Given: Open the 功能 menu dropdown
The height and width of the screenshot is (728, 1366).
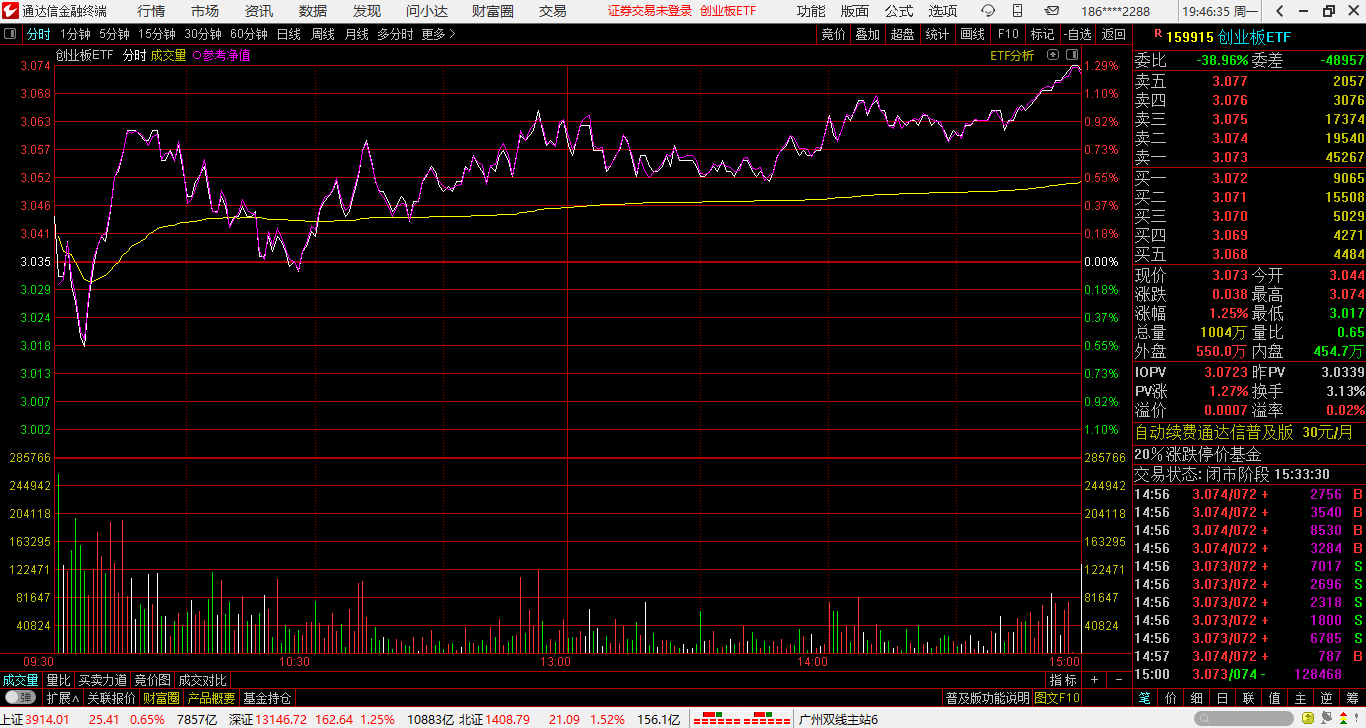Looking at the screenshot, I should [x=811, y=11].
